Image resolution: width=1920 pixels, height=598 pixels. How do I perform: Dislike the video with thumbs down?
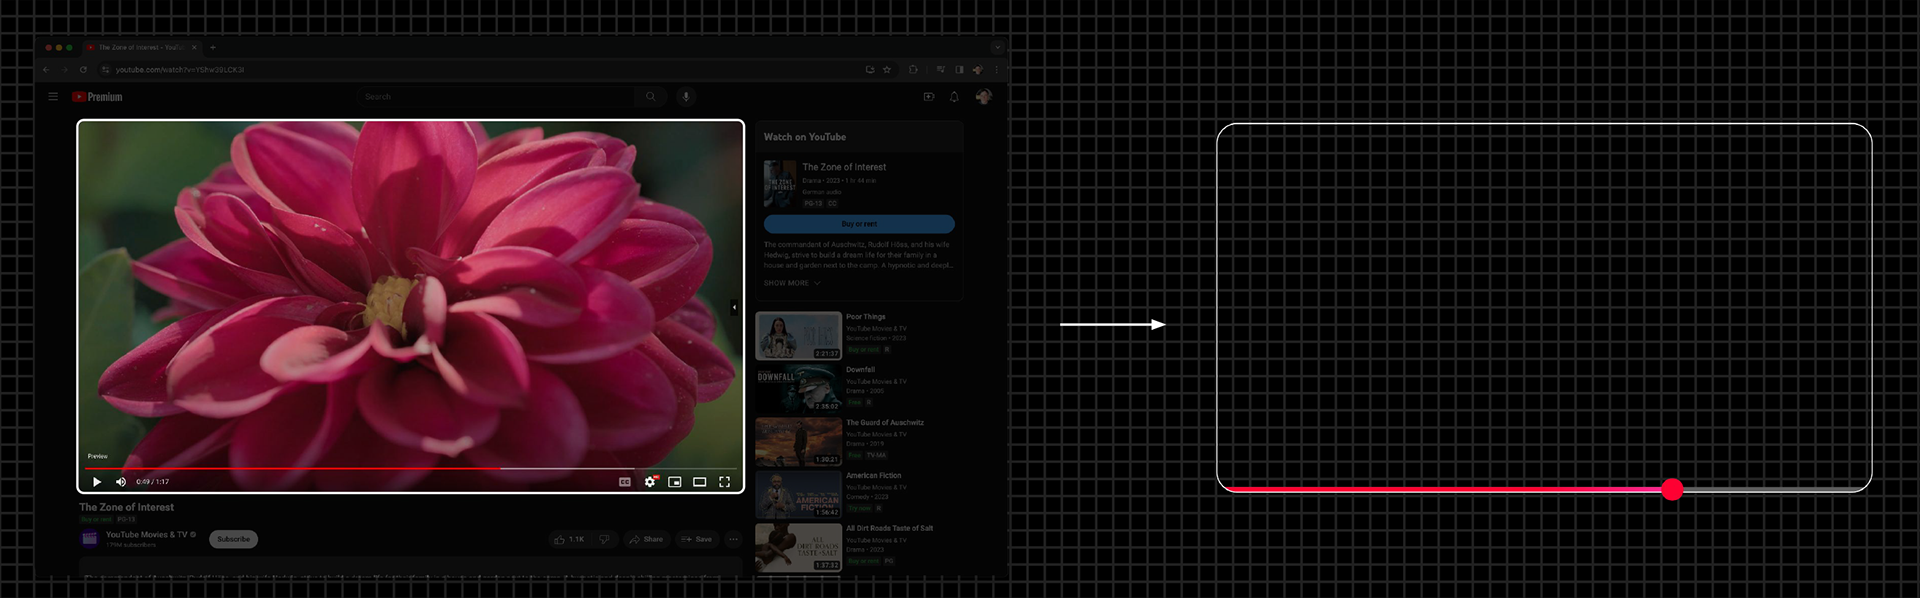(604, 539)
